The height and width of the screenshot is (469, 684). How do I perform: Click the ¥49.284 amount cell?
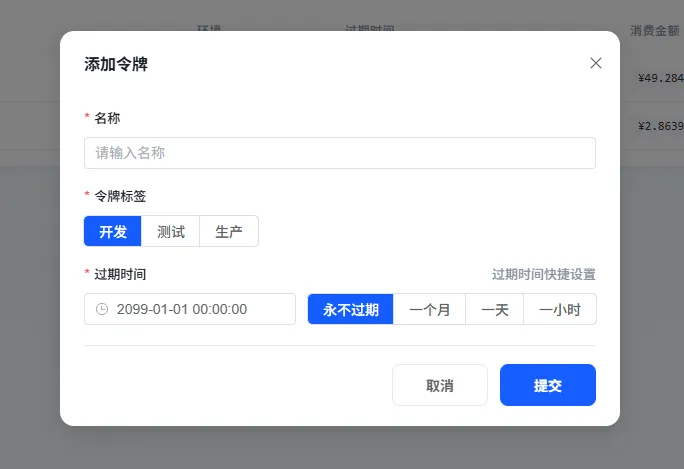click(660, 78)
